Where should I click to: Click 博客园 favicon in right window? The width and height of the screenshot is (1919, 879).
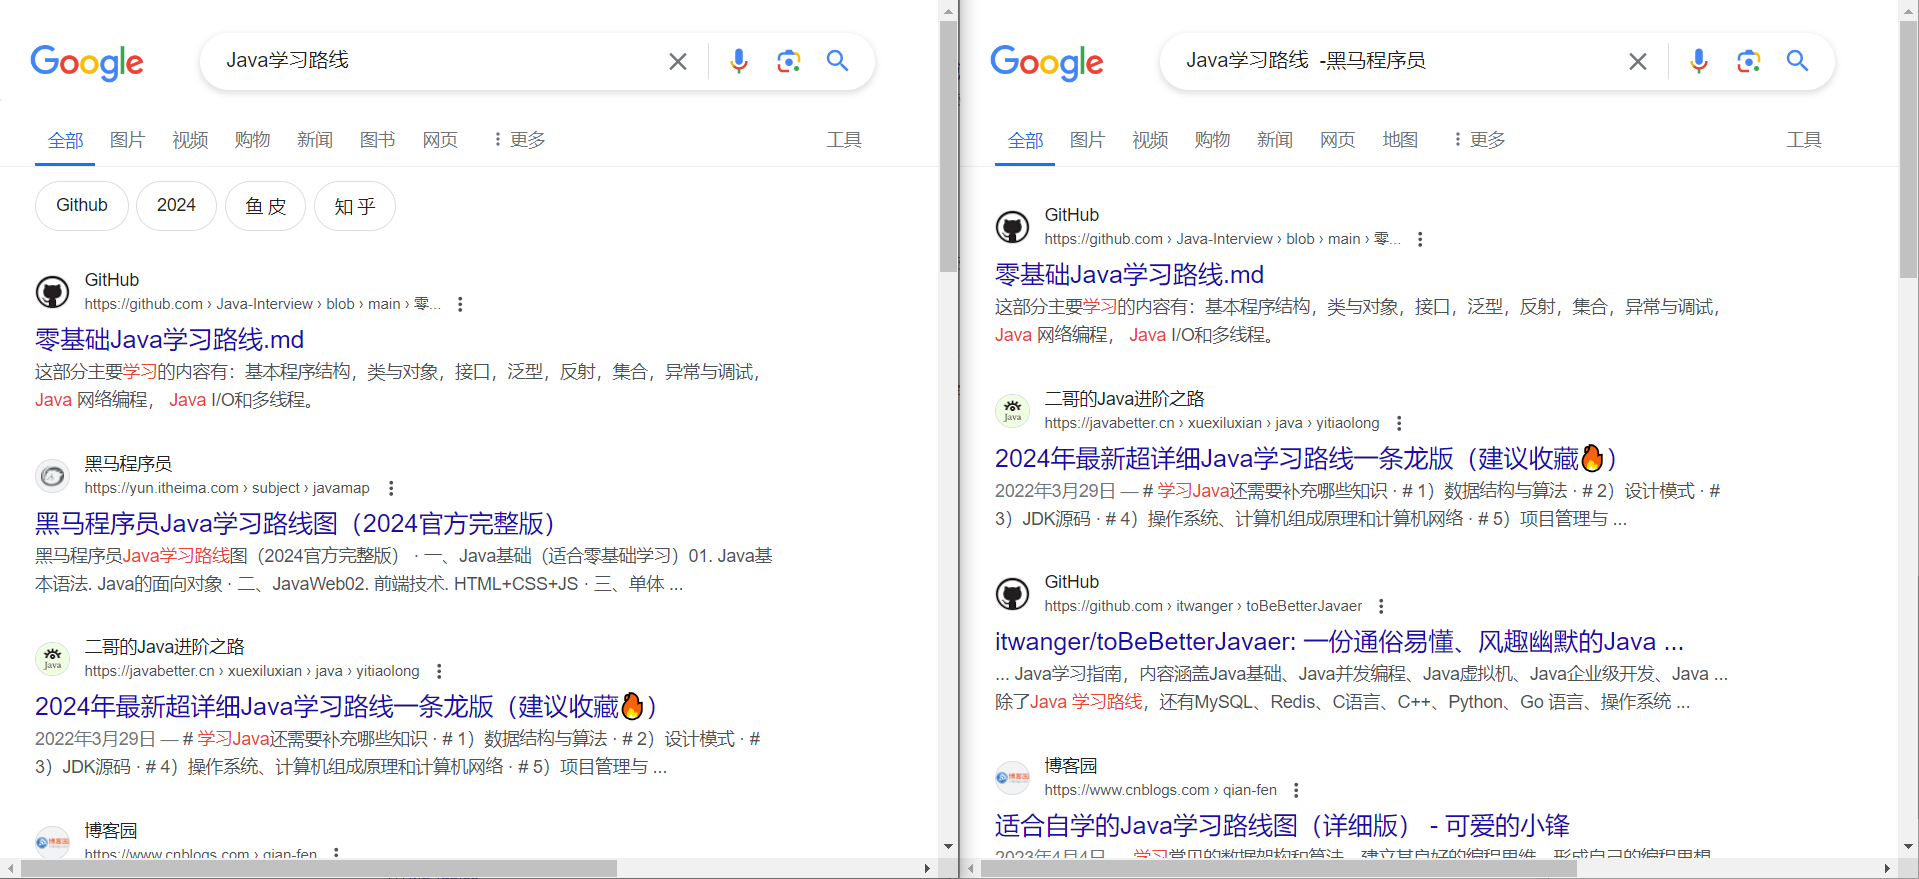1013,777
